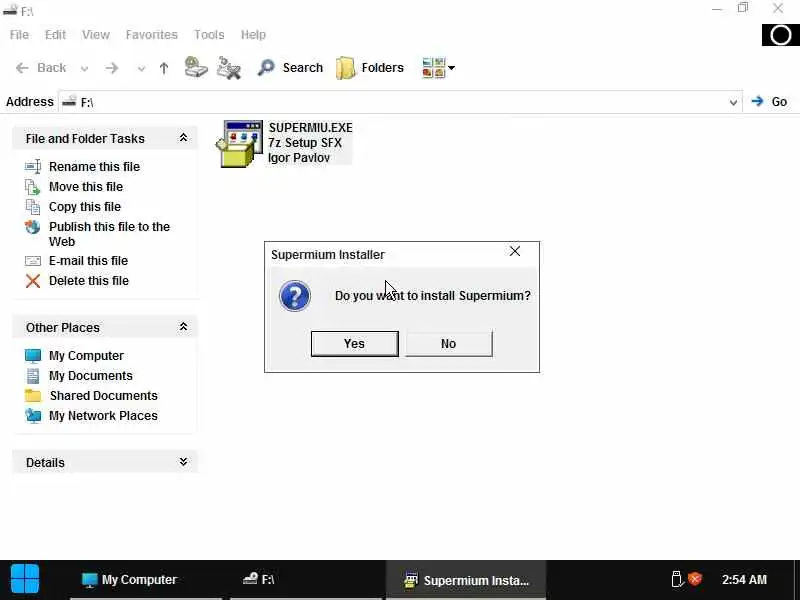This screenshot has width=800, height=600.
Task: Click the Go button
Action: tap(769, 102)
